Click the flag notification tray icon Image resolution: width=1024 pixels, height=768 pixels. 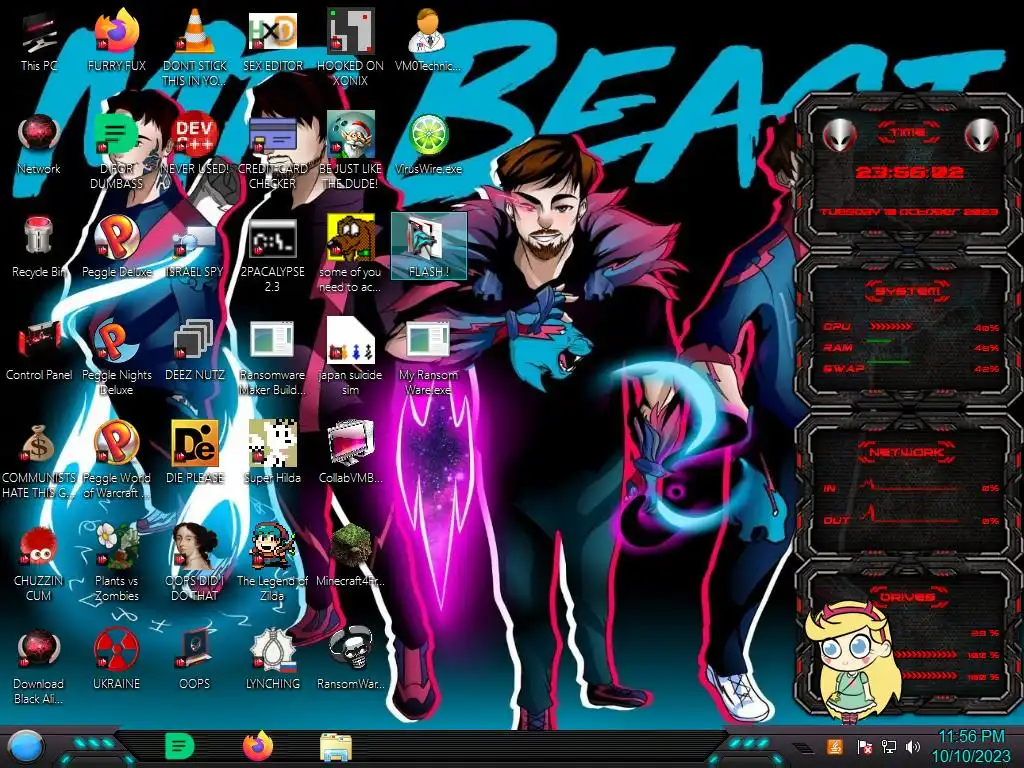[x=865, y=747]
